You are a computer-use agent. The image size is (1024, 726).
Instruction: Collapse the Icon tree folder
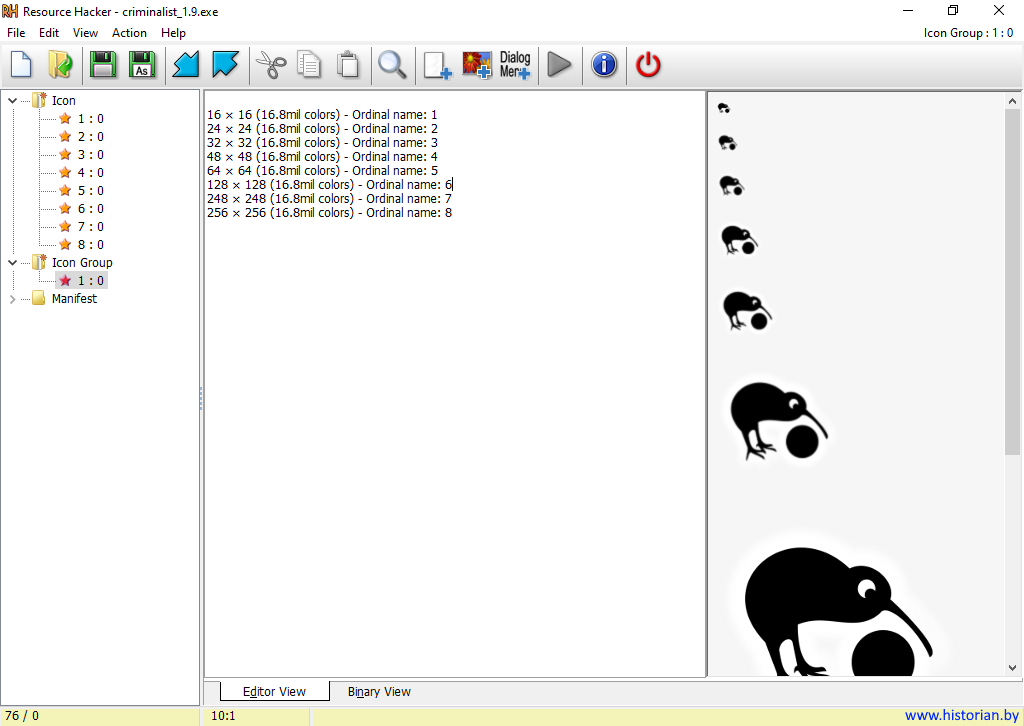pyautogui.click(x=12, y=100)
